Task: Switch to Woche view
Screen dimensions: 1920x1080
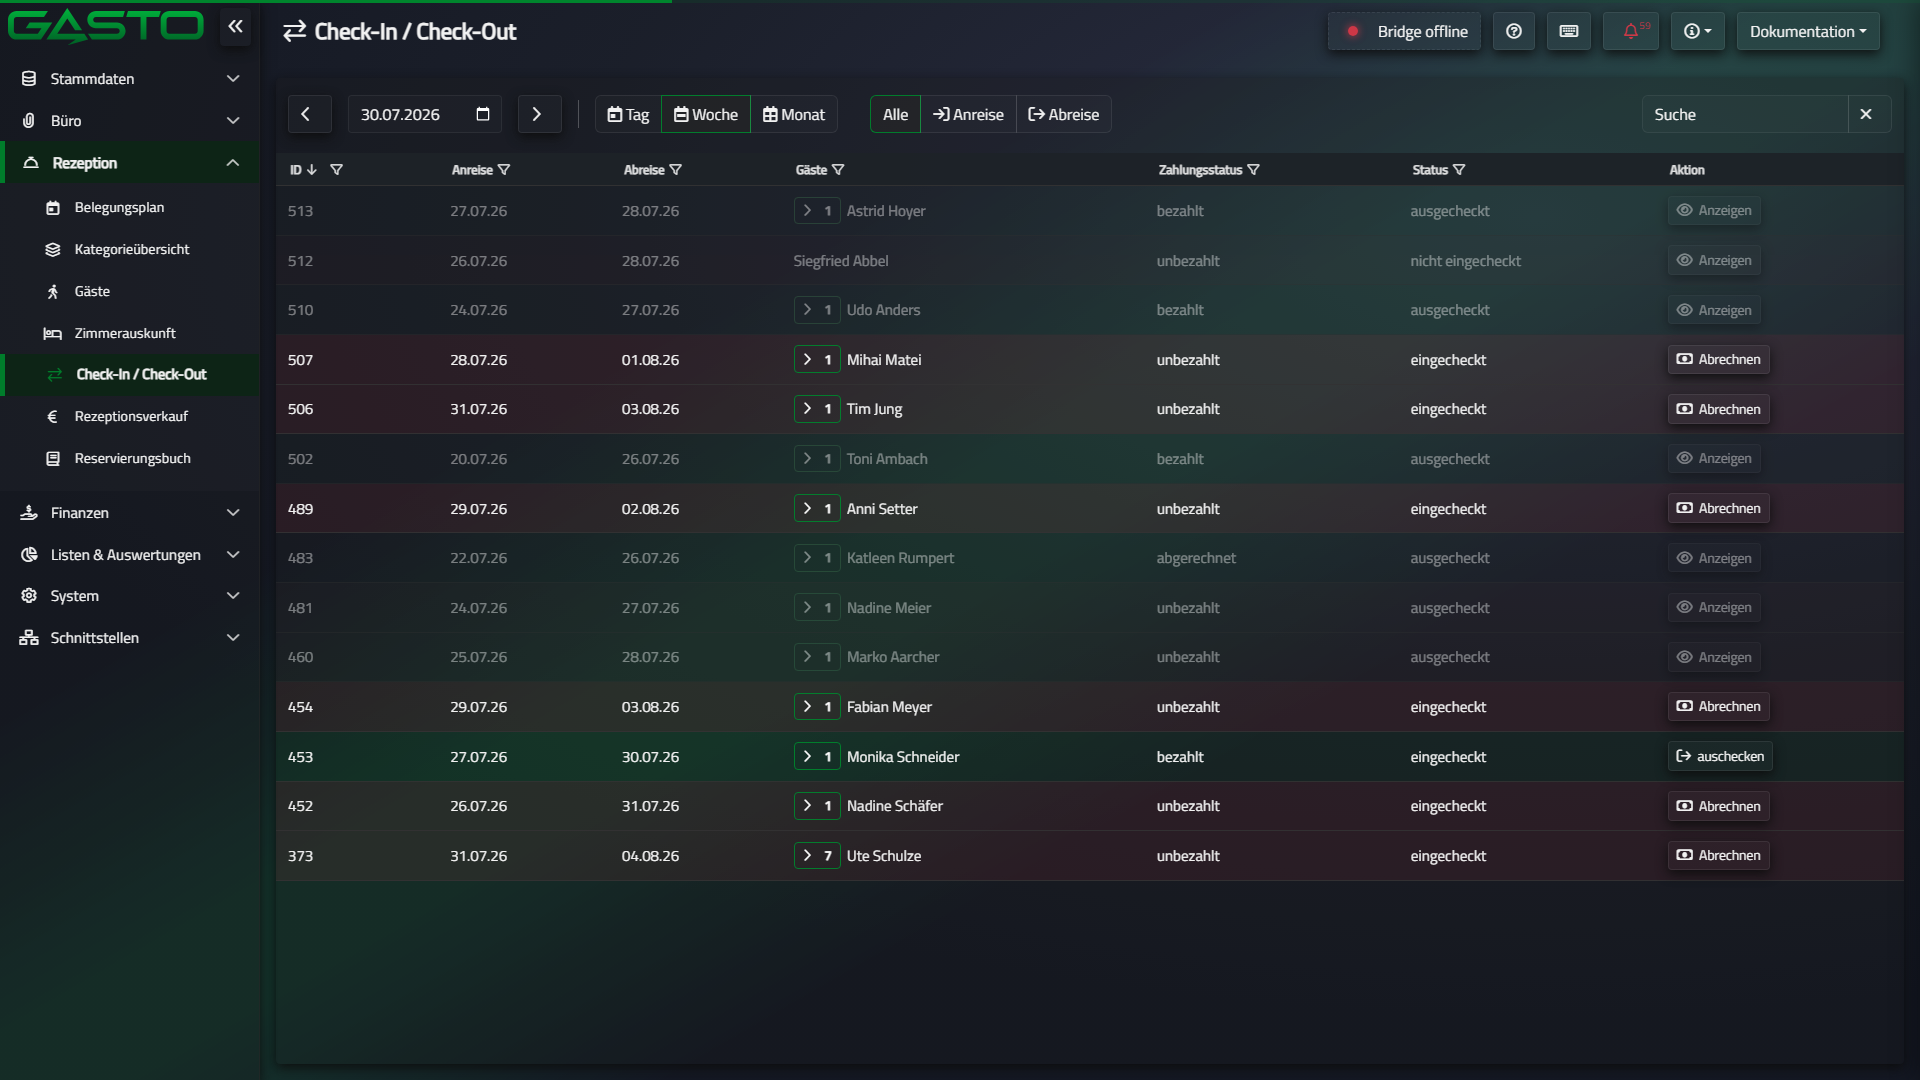Action: pyautogui.click(x=706, y=114)
